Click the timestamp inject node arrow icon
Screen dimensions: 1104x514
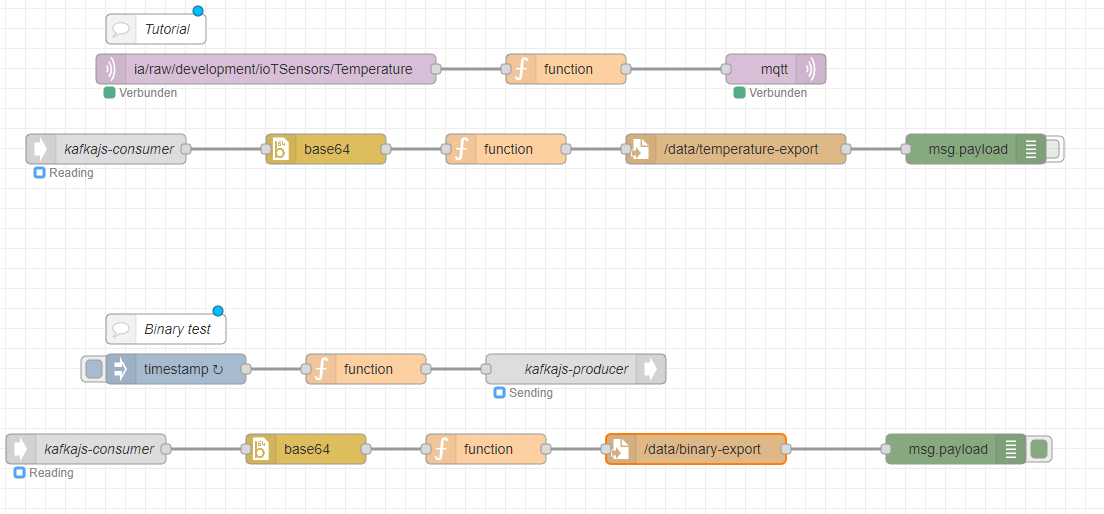121,369
